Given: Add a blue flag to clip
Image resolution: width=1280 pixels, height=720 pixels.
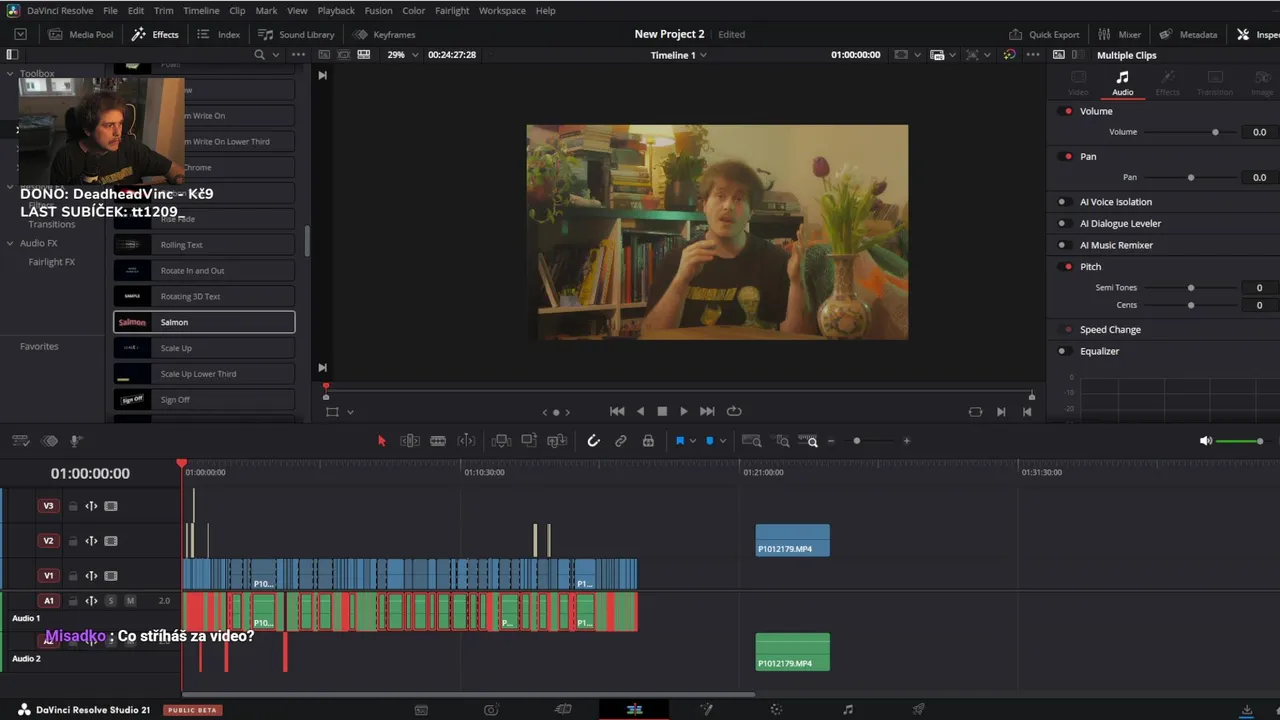Looking at the screenshot, I should pyautogui.click(x=680, y=441).
